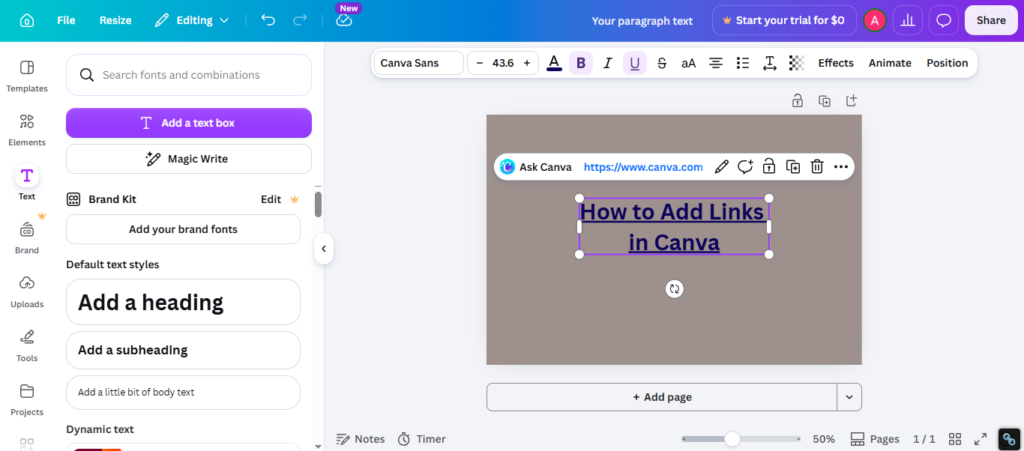
Task: Increase font size with plus button
Action: pos(526,63)
